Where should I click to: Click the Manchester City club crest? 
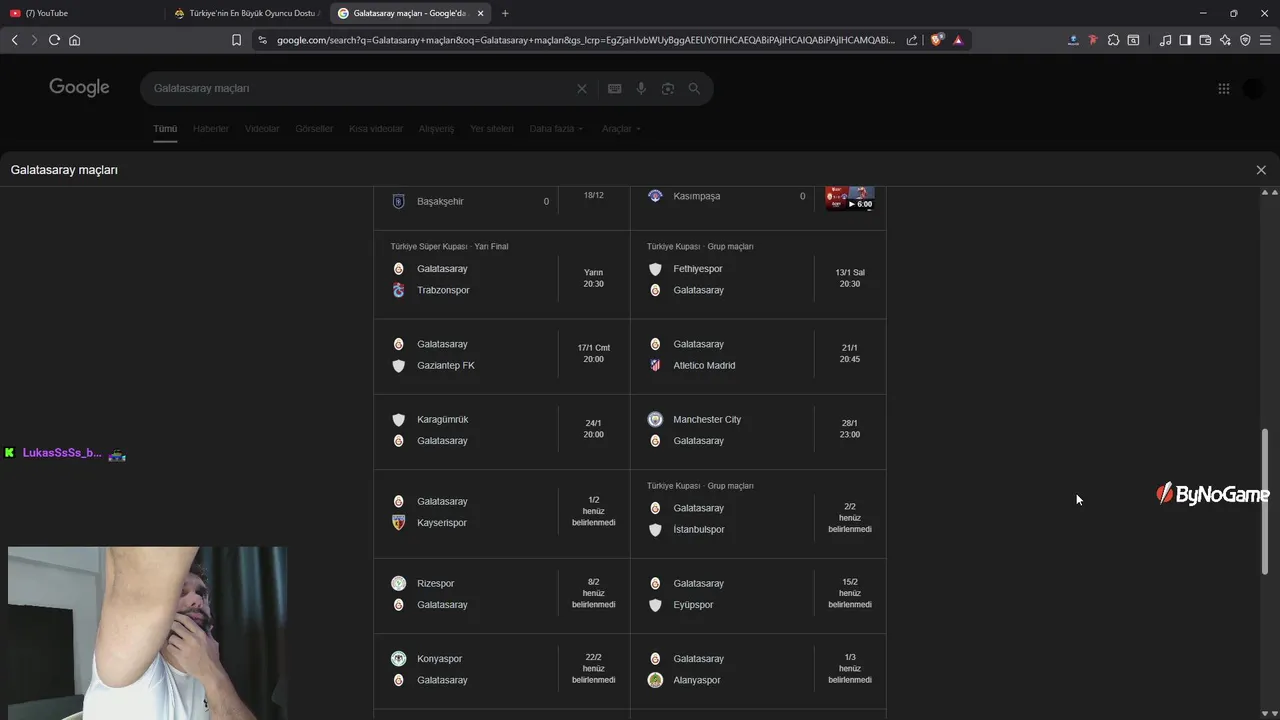(655, 420)
